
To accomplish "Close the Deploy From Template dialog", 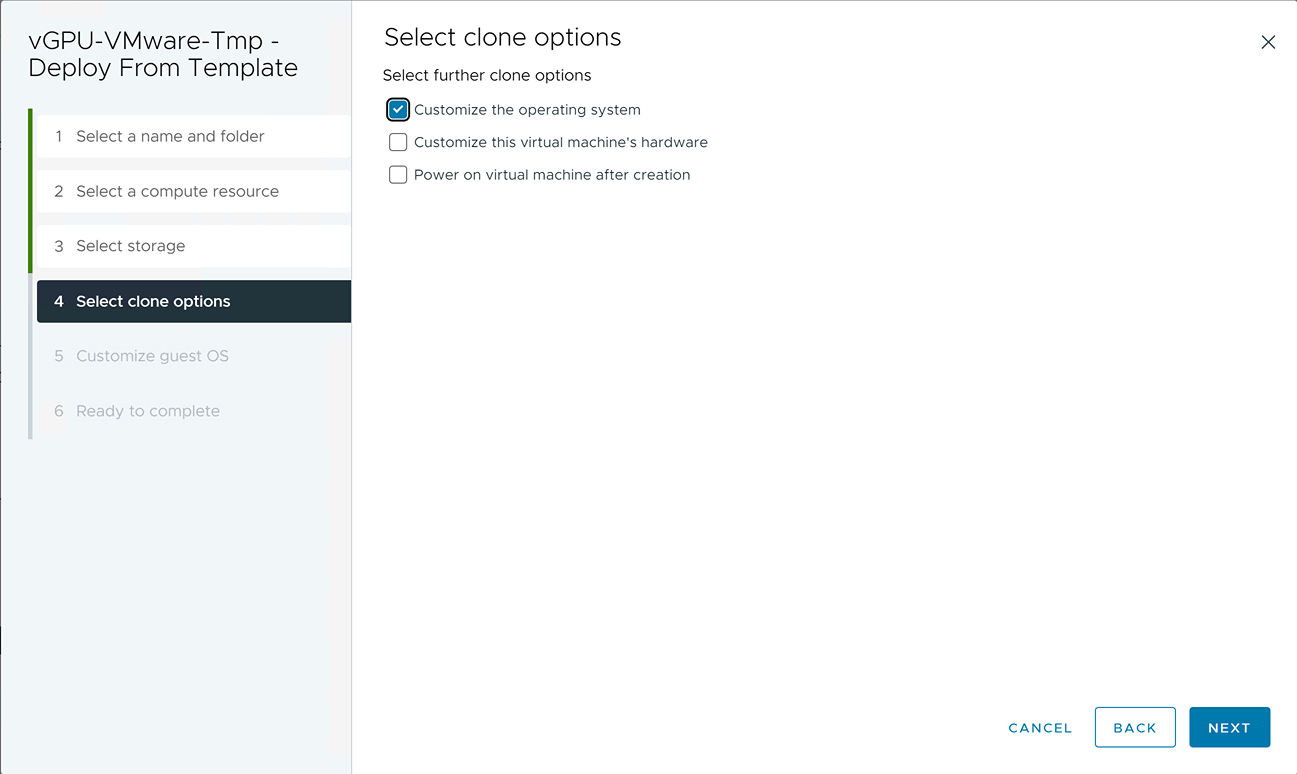I will click(1268, 42).
